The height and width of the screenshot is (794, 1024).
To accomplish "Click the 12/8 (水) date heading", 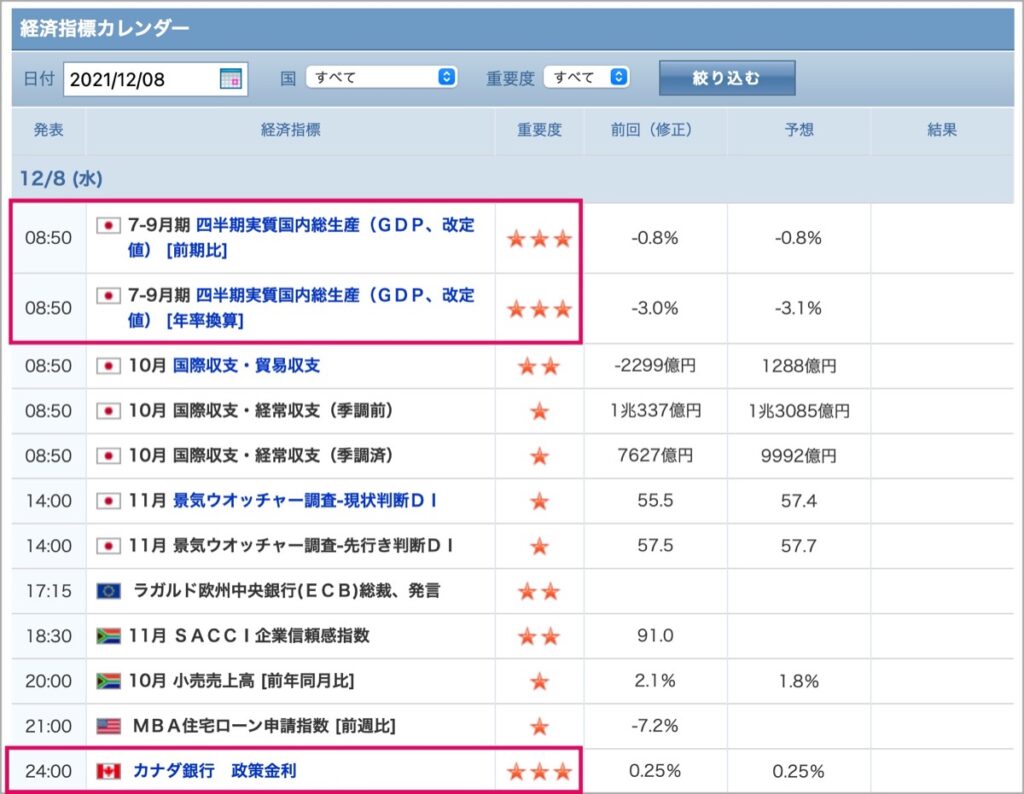I will click(x=61, y=179).
